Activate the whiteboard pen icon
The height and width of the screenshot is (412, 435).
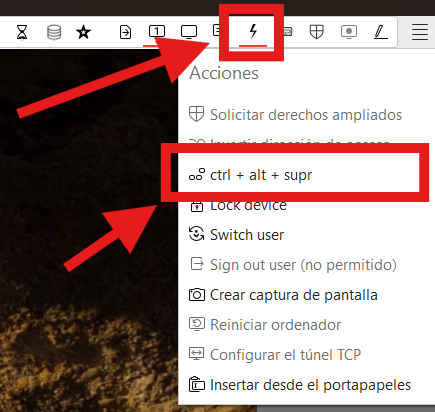[x=380, y=32]
